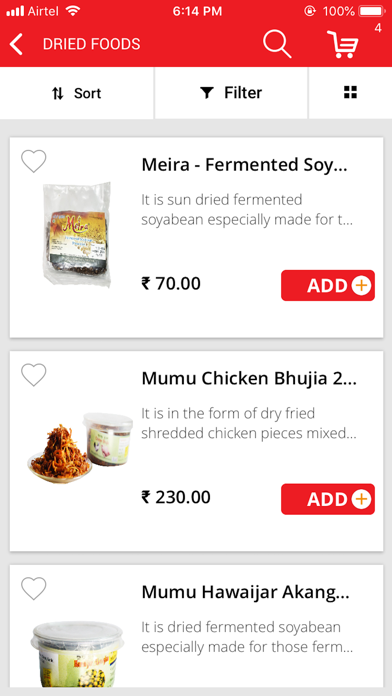392x696 pixels.
Task: Tap the Sort arrows icon
Action: [x=58, y=93]
